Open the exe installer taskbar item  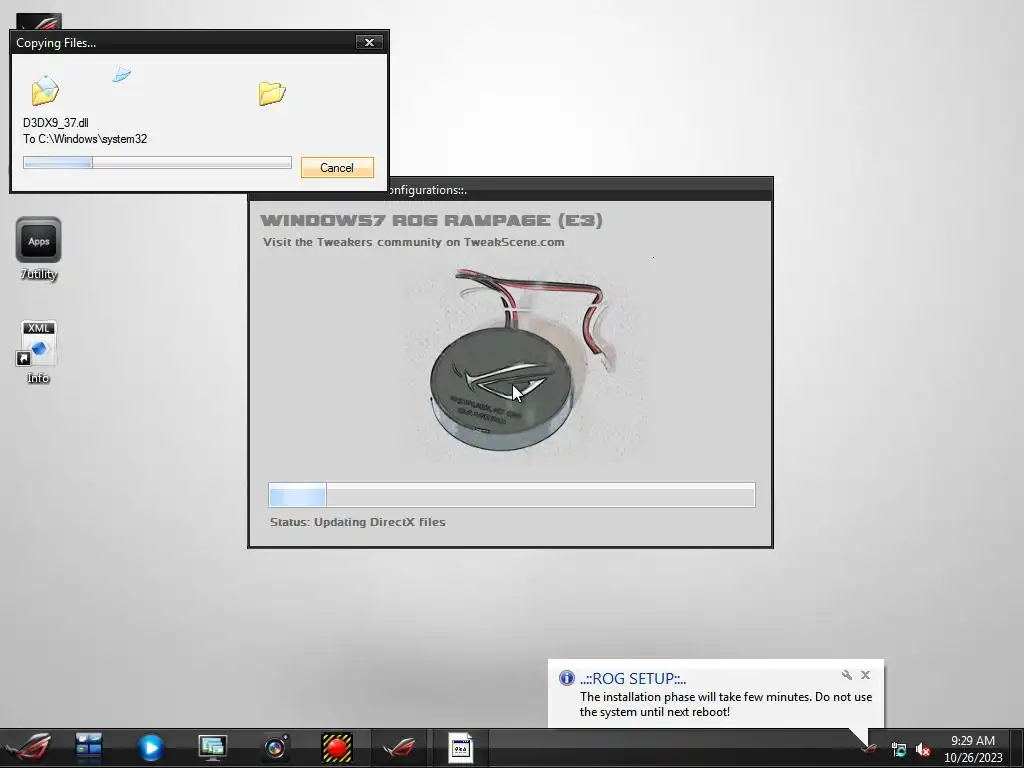460,747
